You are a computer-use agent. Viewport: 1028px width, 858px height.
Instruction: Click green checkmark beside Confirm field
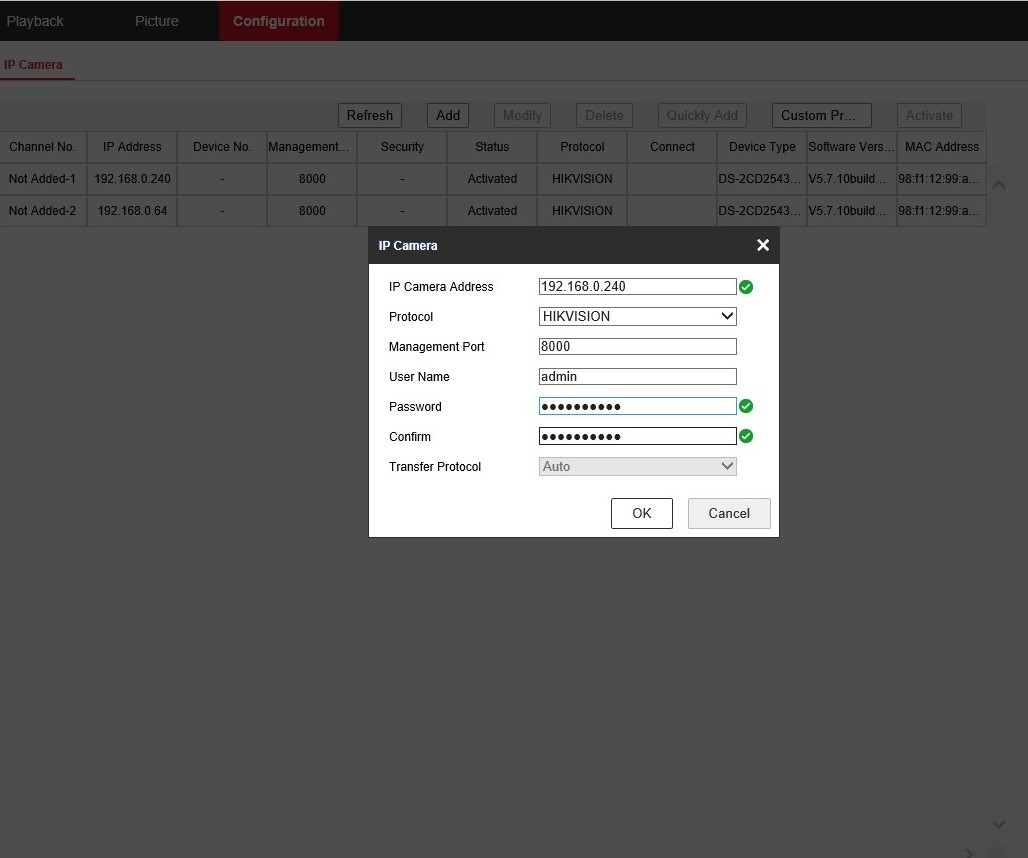[746, 437]
